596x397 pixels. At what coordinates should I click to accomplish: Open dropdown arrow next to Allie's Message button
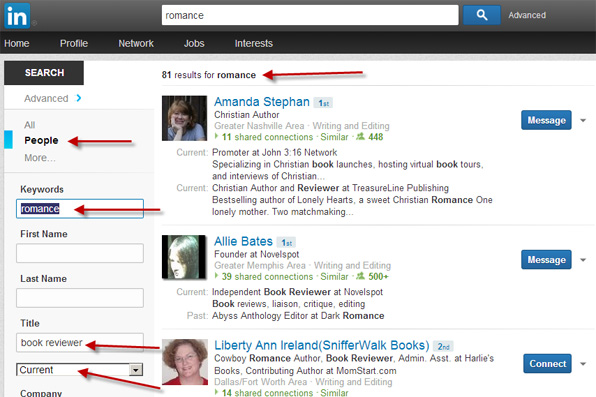(x=583, y=260)
